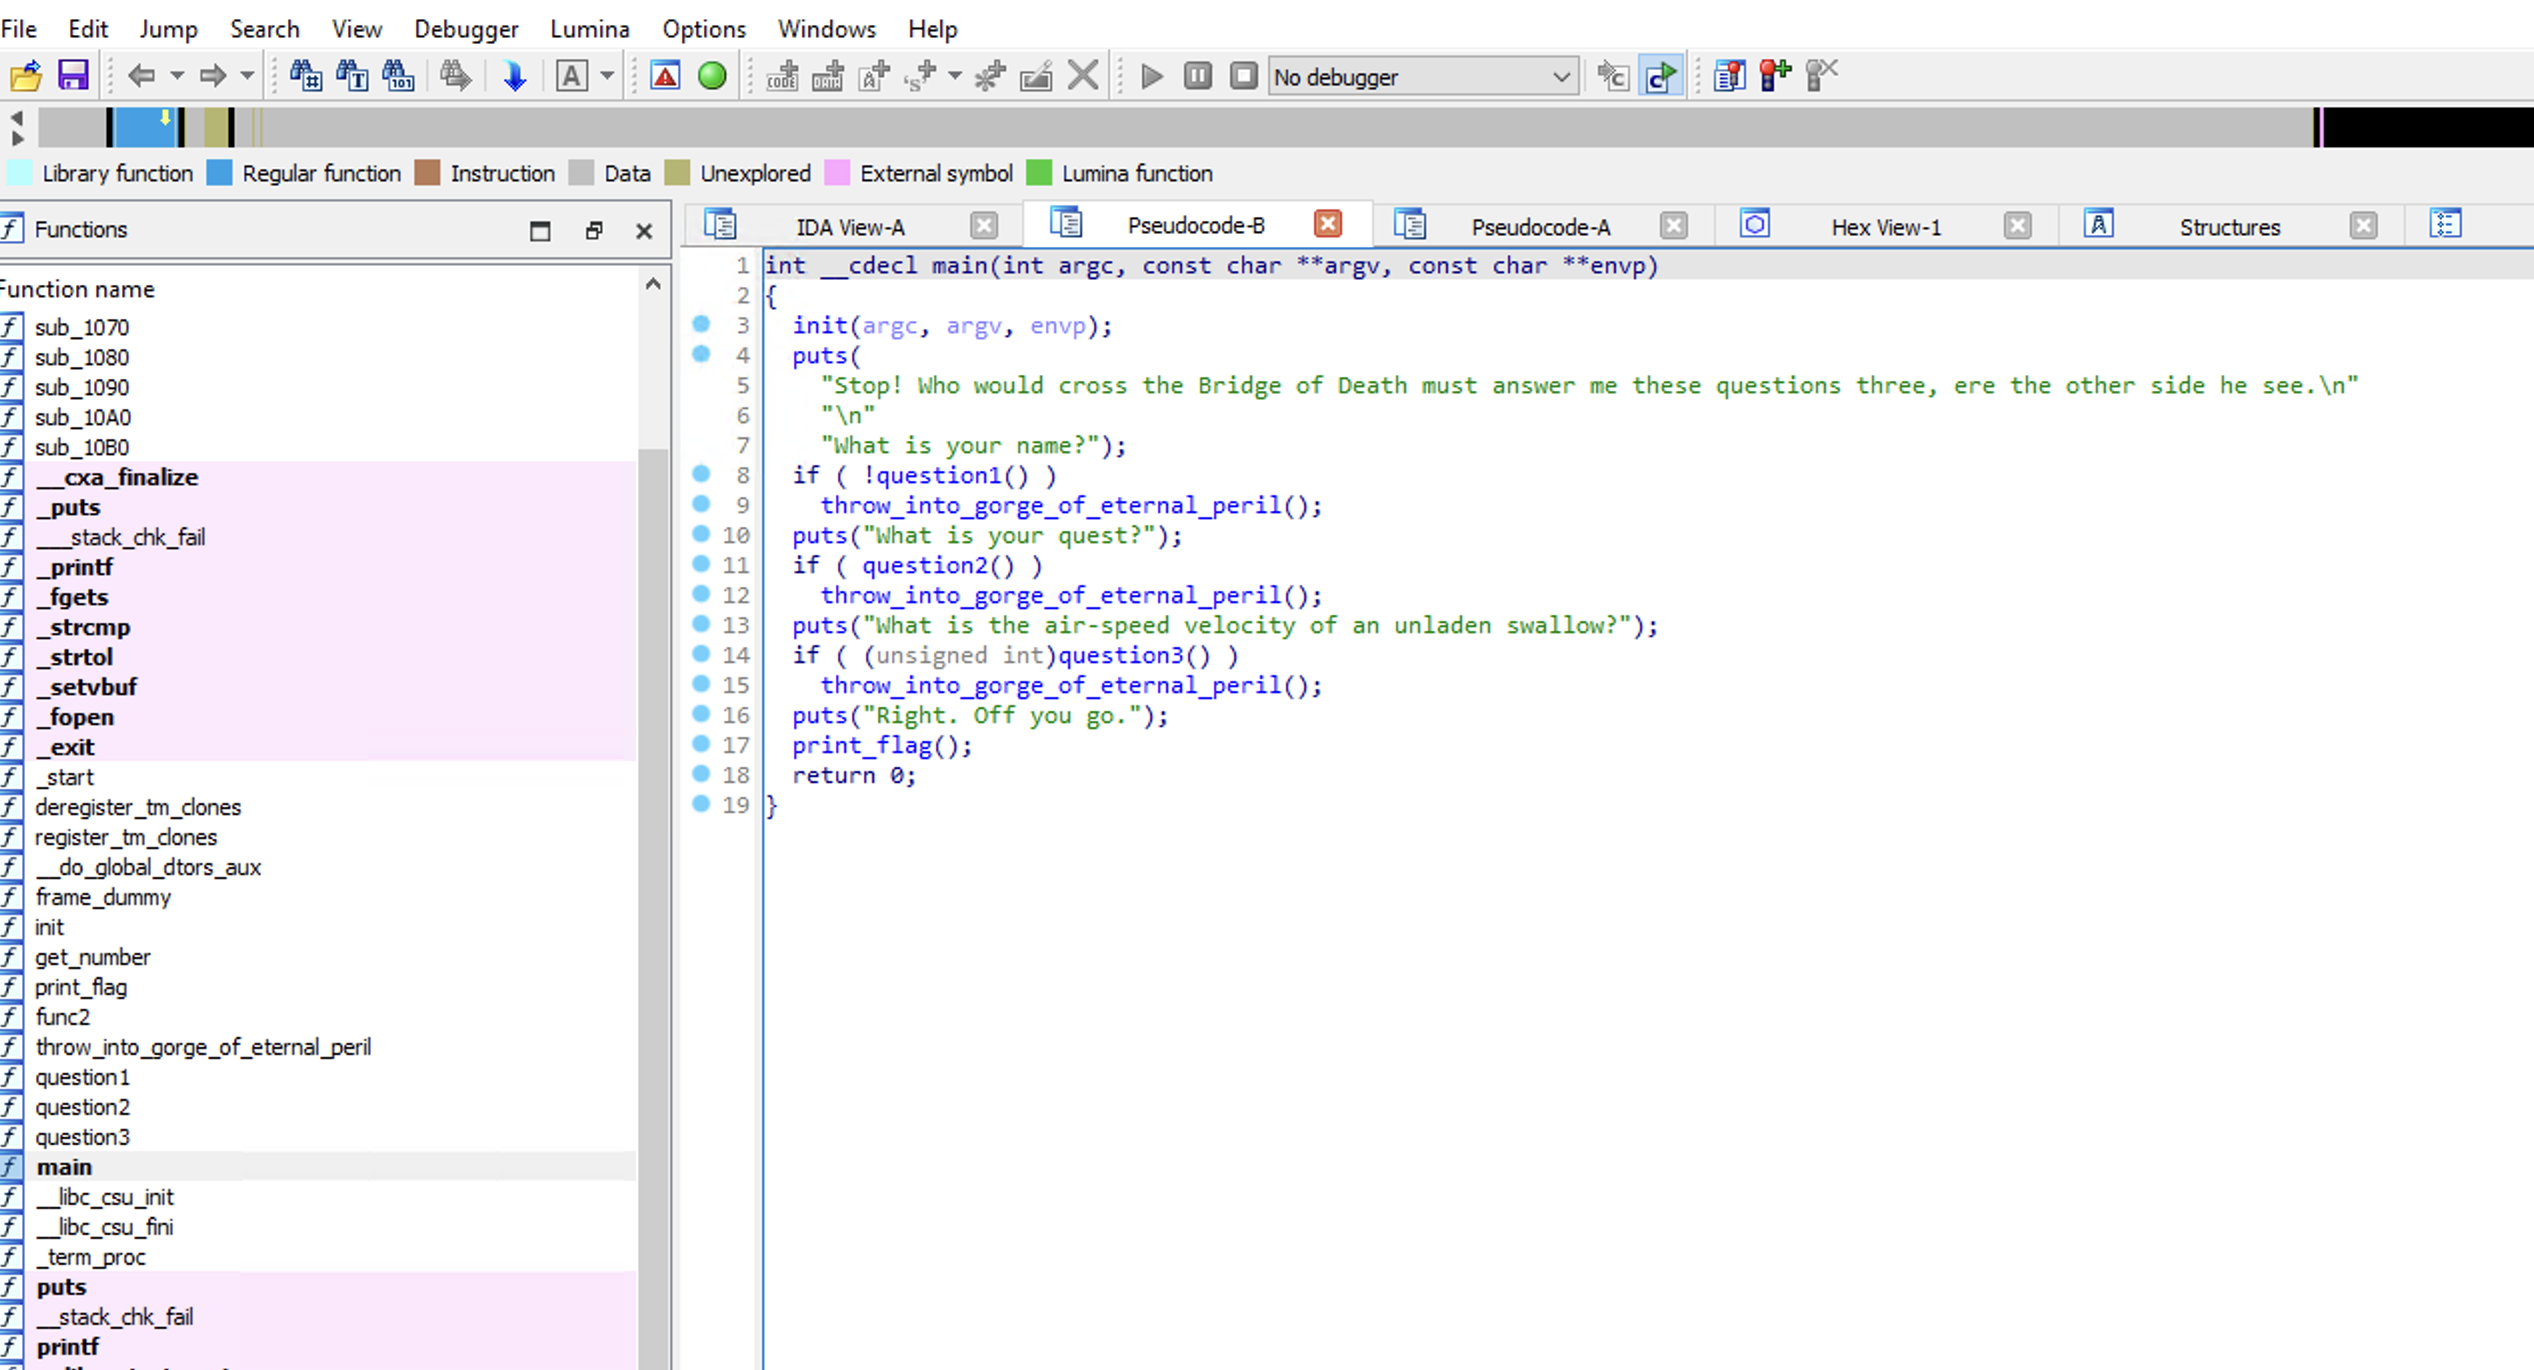
Task: Click the binoculars text search icon
Action: click(352, 76)
